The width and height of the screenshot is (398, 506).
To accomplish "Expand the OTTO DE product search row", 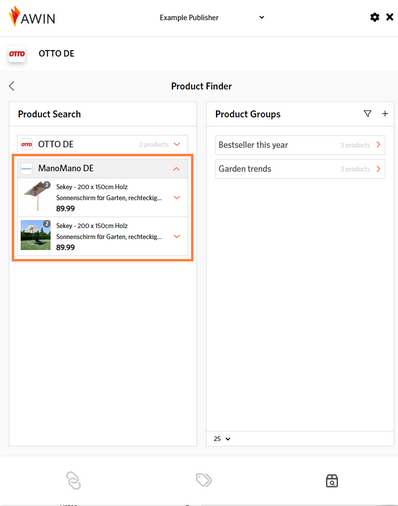I will 102,144.
